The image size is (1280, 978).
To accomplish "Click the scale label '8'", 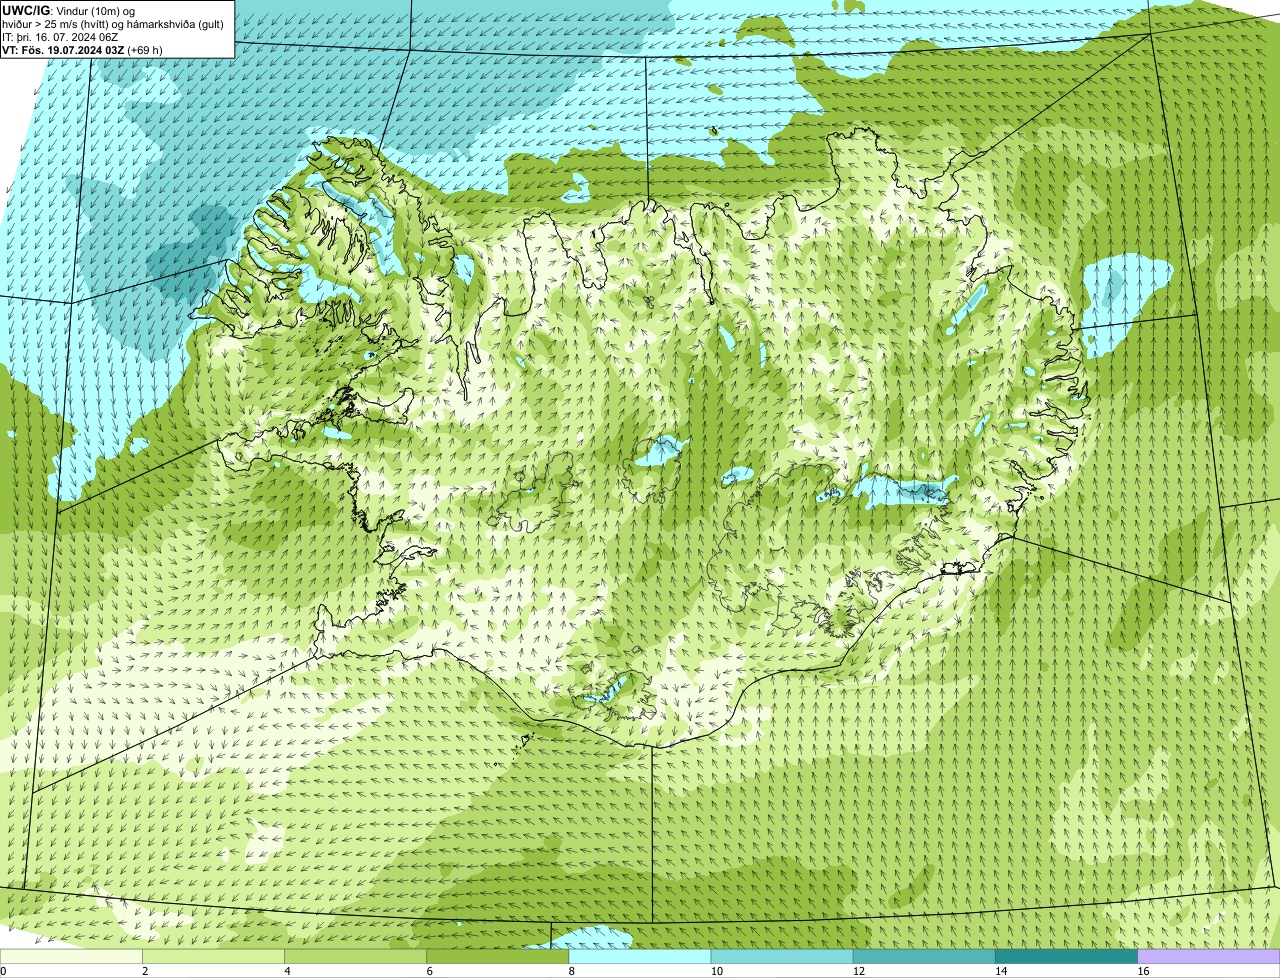I will 572,971.
